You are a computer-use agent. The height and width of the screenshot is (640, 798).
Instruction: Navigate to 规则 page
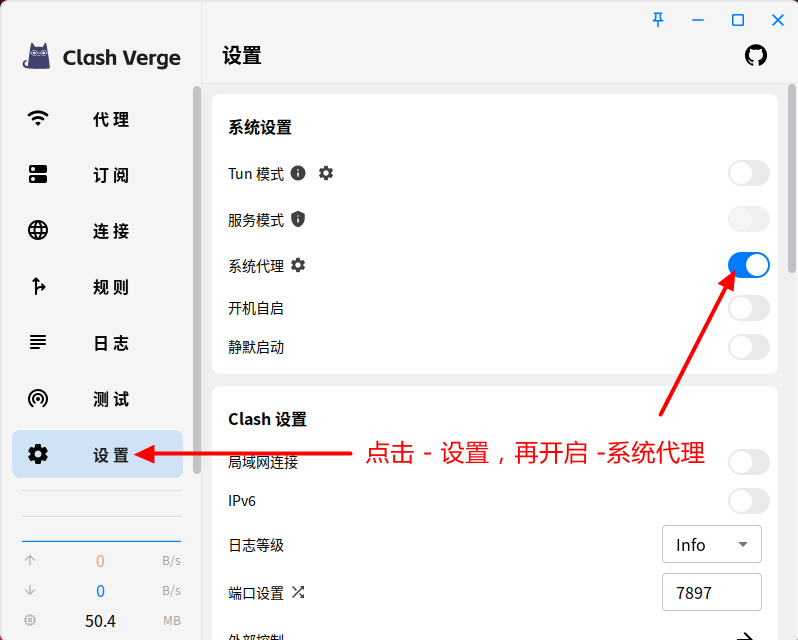click(97, 286)
